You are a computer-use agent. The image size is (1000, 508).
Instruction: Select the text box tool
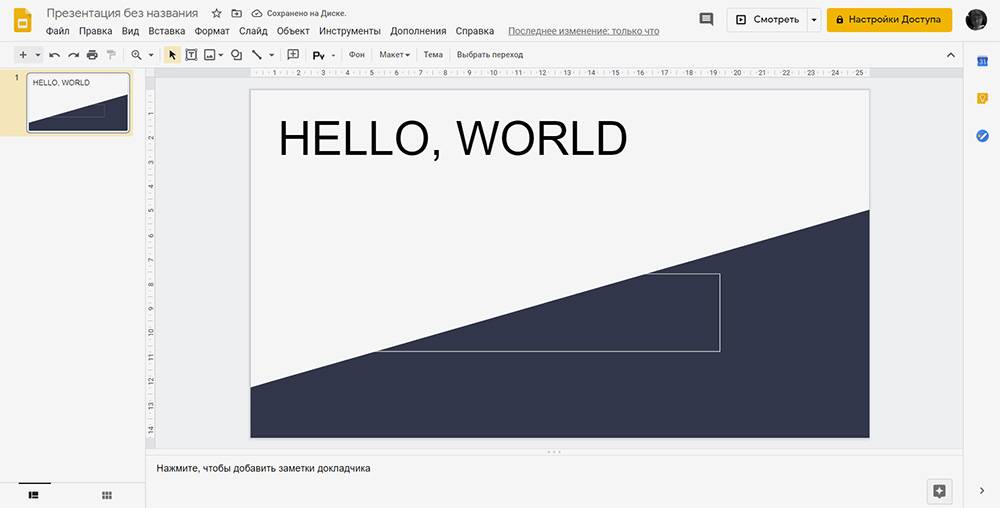(191, 55)
